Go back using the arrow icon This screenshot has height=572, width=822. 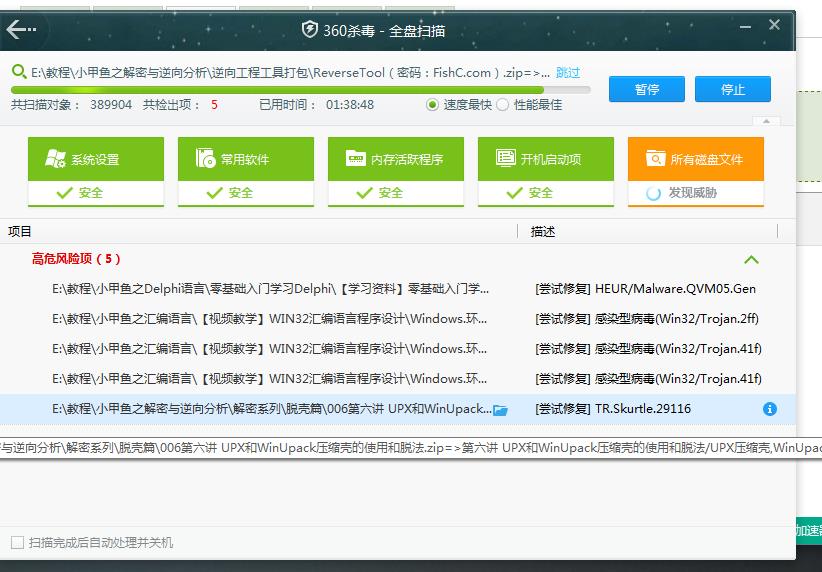(21, 29)
